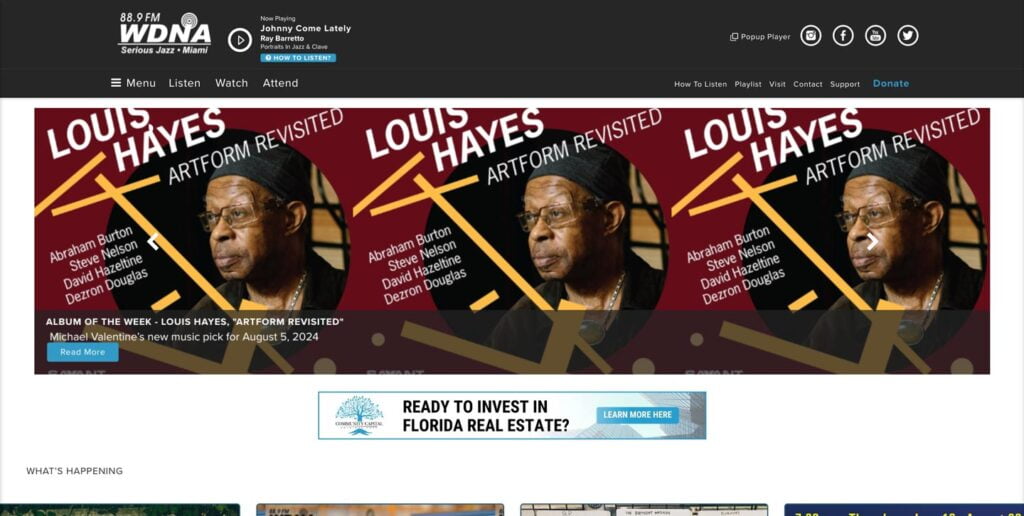1024x516 pixels.
Task: Open the Watch menu item
Action: 231,83
